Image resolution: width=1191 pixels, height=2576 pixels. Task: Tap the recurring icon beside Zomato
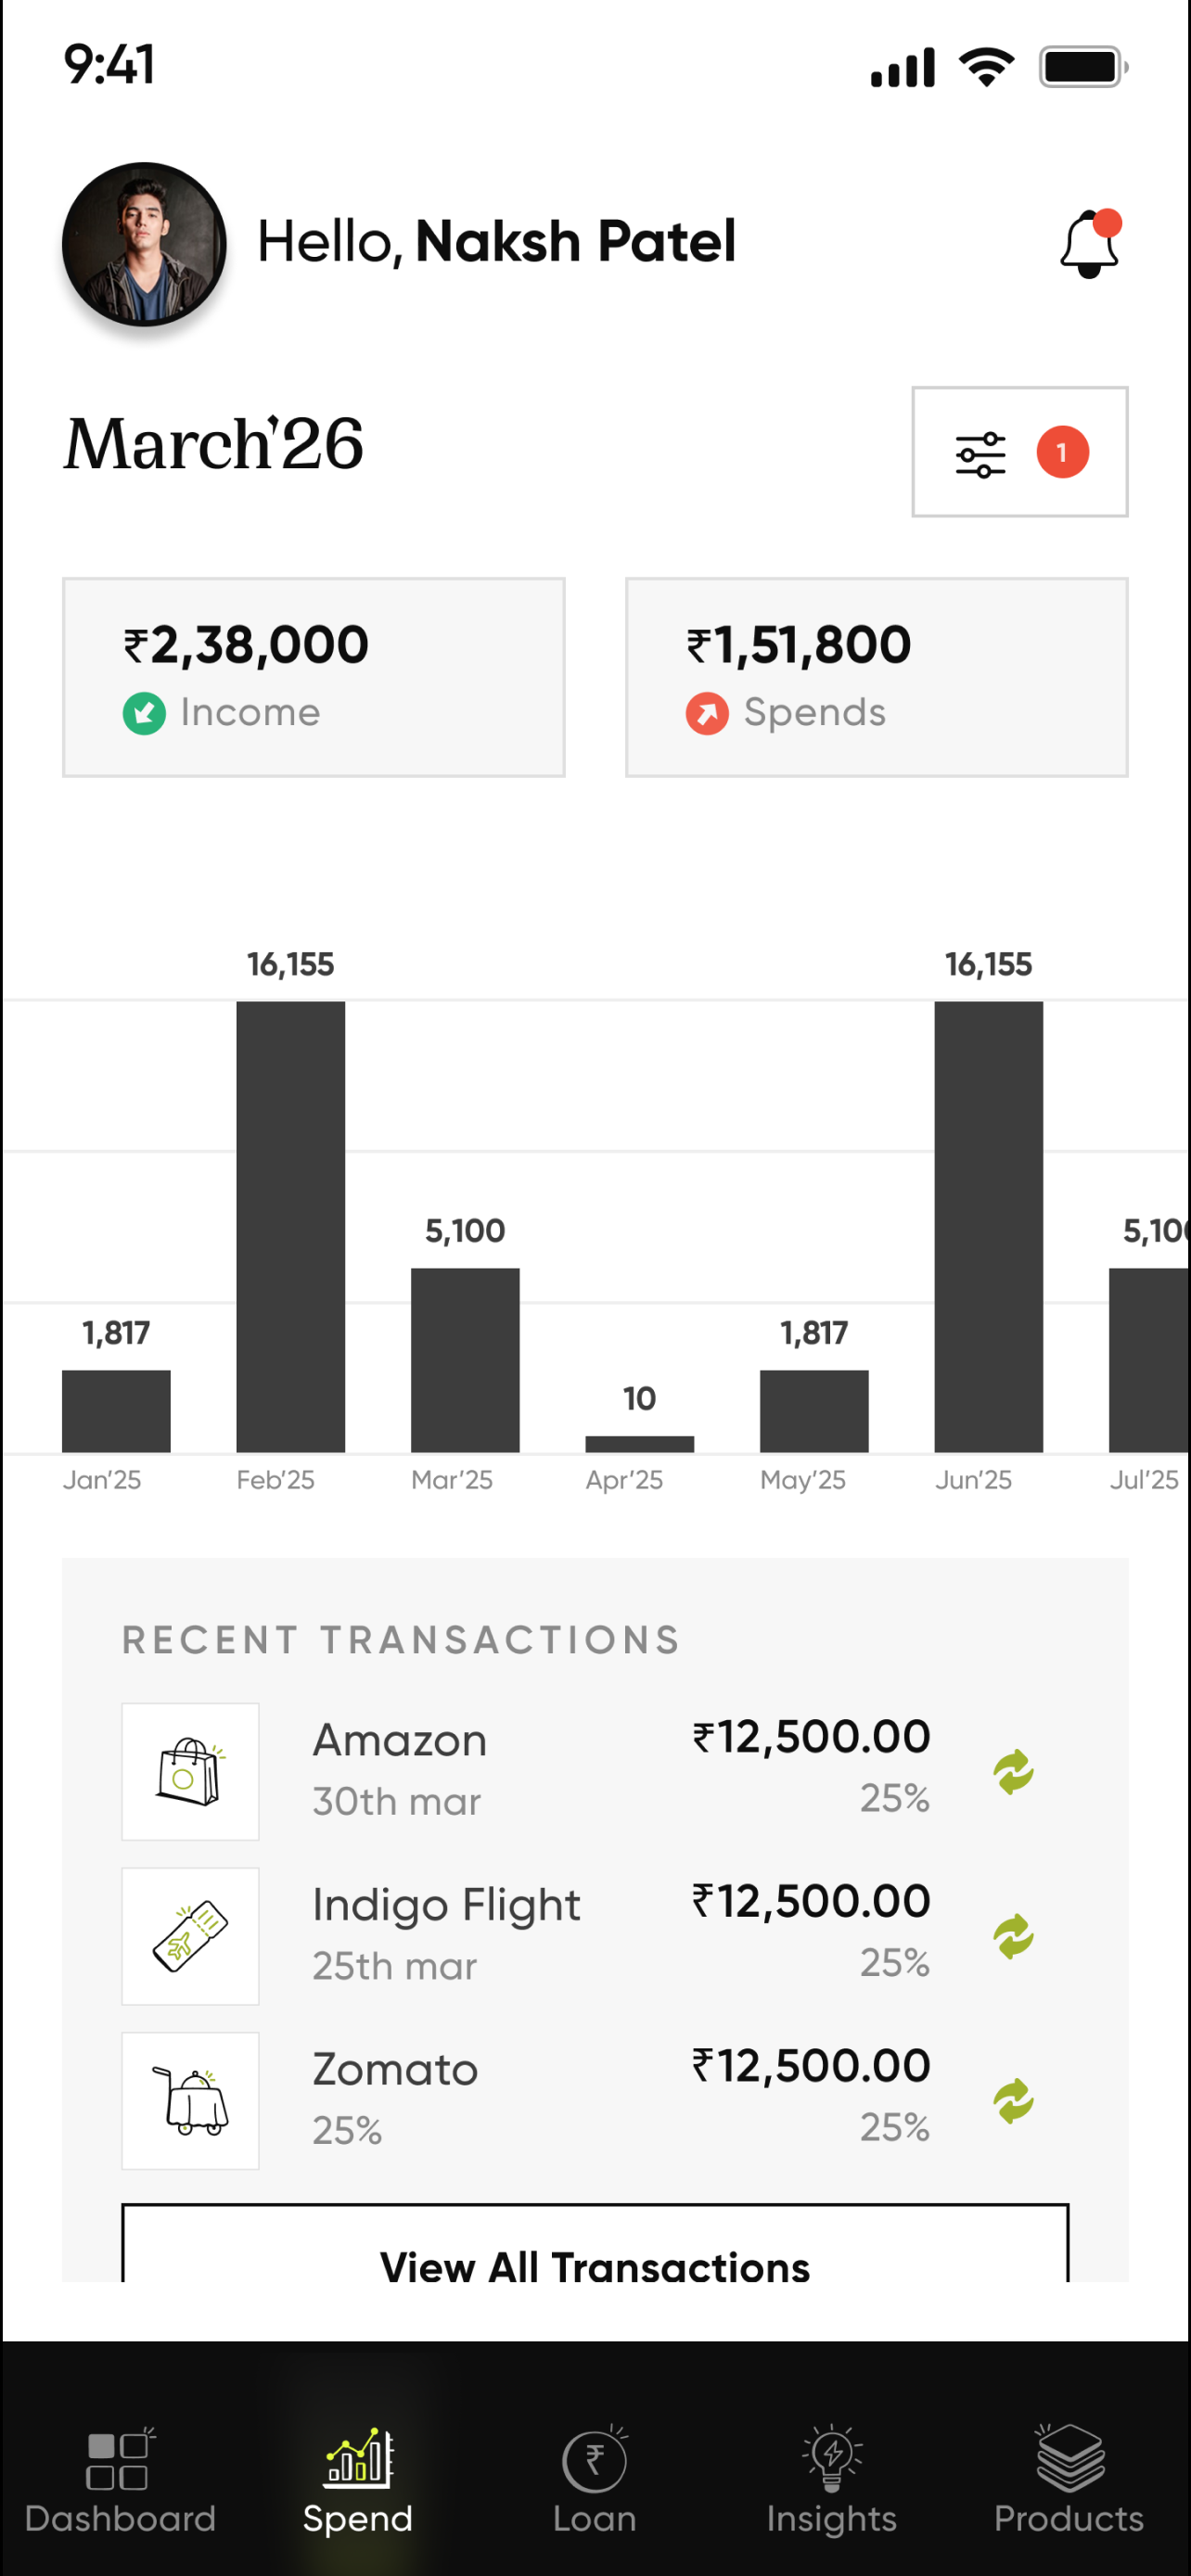point(1013,2100)
